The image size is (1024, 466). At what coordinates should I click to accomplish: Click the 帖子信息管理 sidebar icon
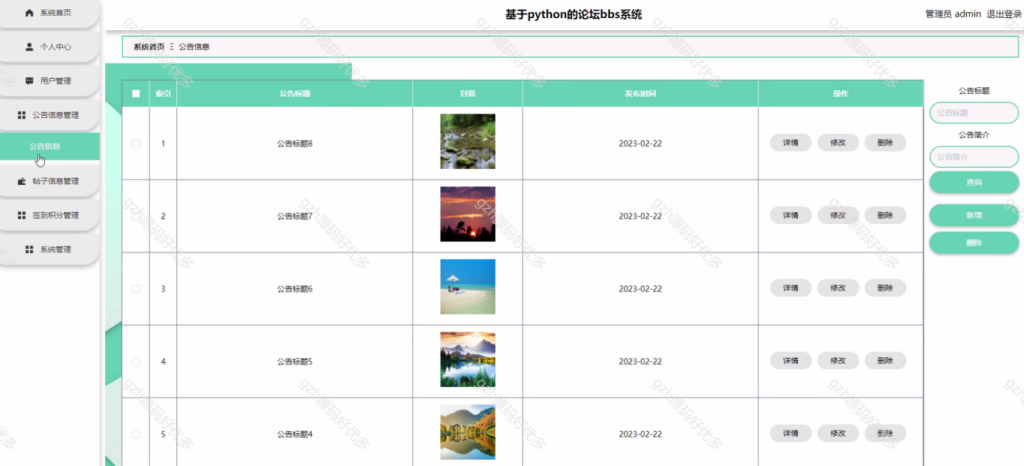click(21, 181)
